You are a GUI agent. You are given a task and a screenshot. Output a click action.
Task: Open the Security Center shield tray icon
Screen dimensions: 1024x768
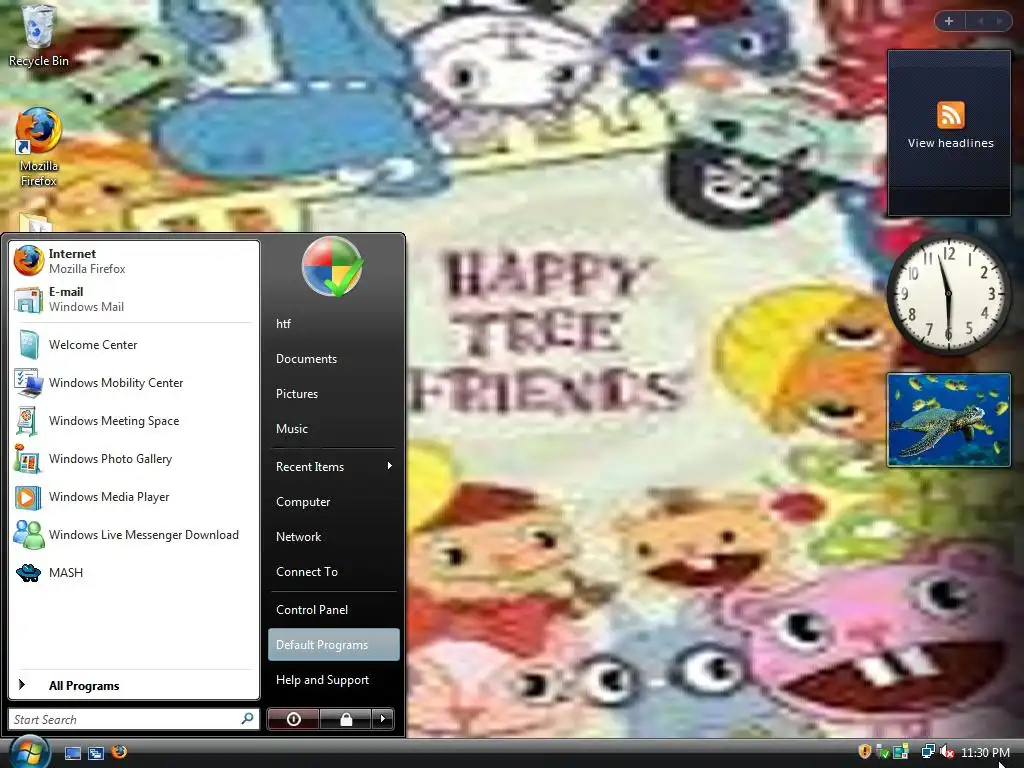click(865, 752)
